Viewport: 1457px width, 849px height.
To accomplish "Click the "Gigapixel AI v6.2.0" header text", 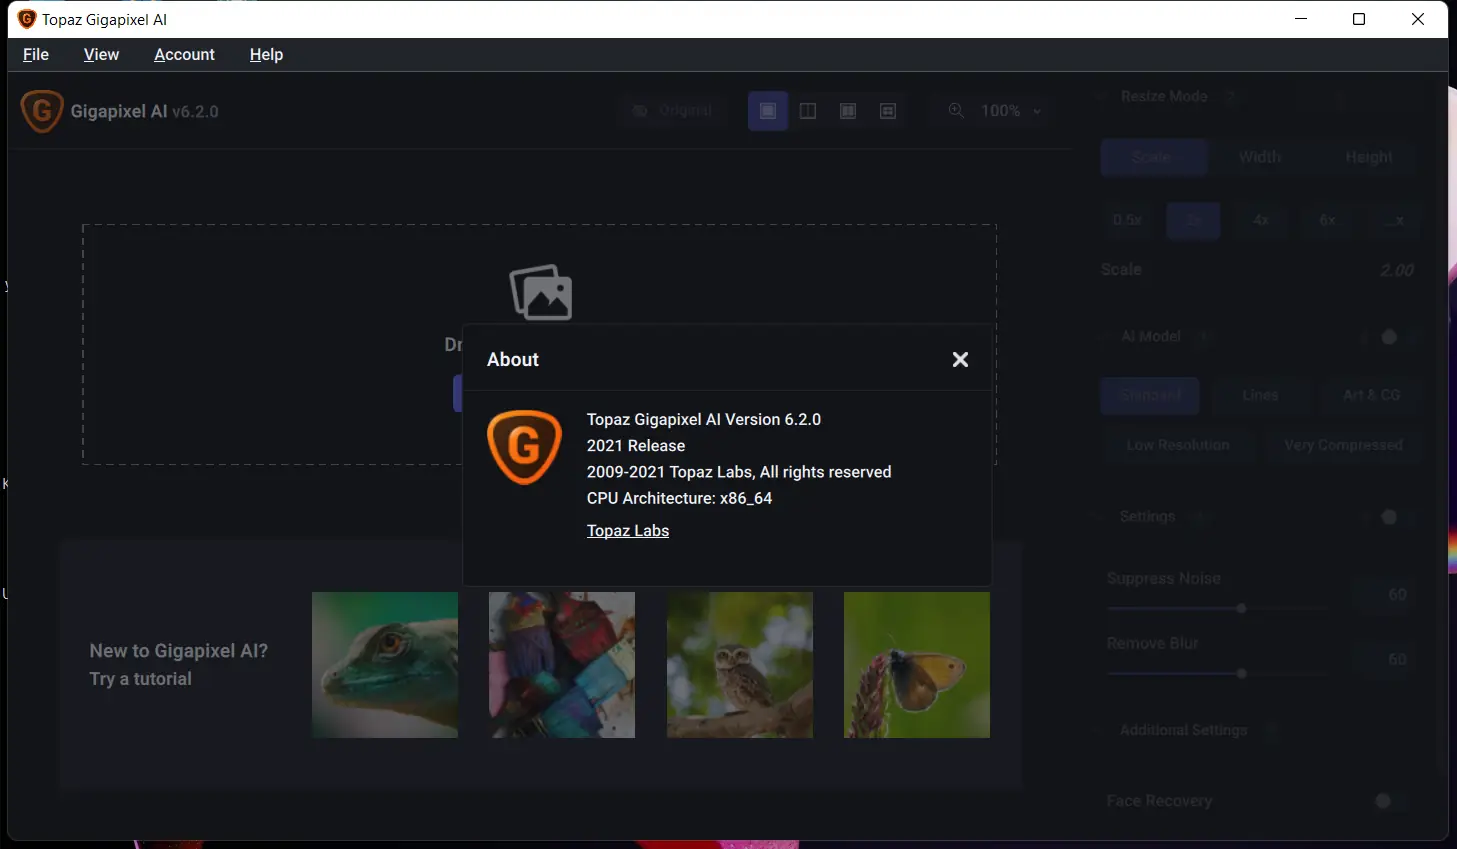I will pos(145,112).
